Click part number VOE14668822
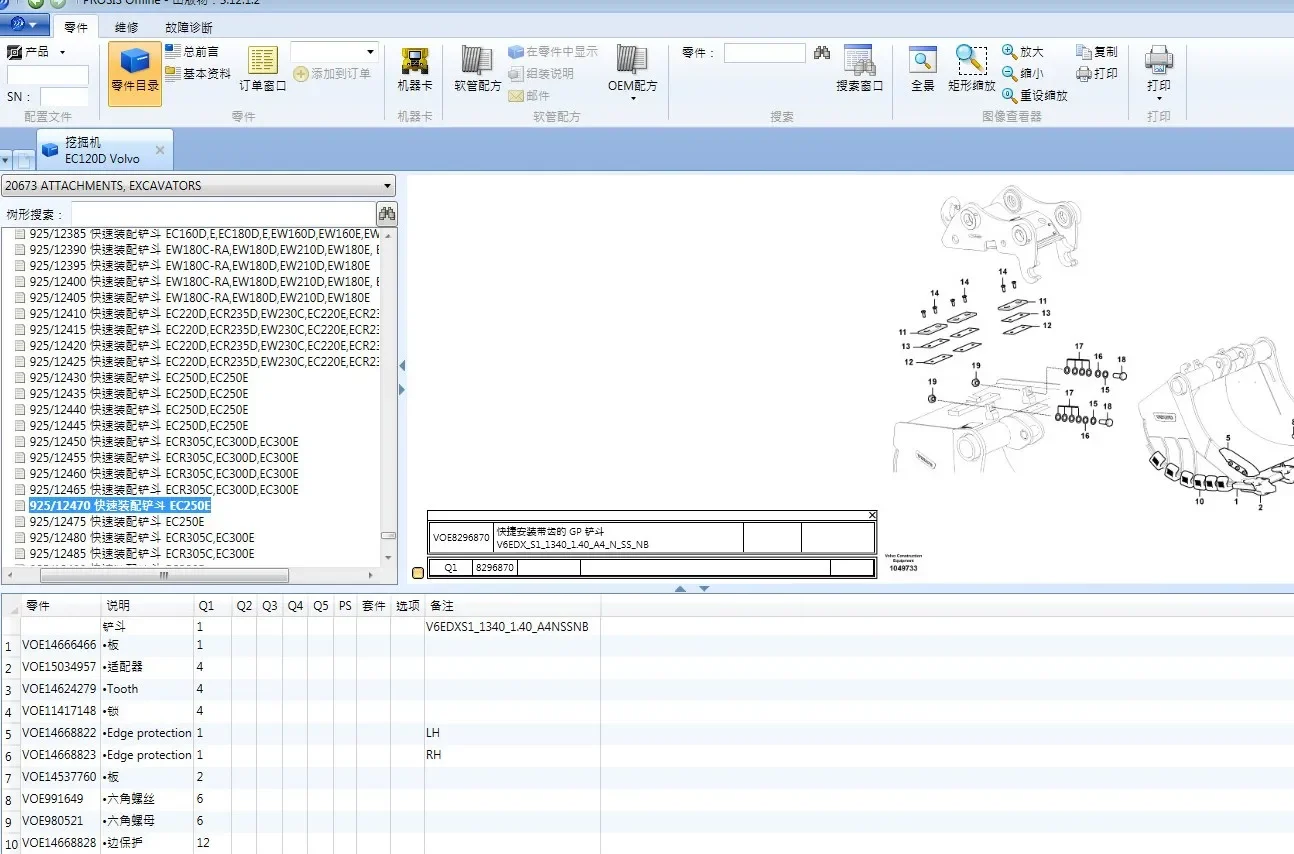 tap(59, 733)
